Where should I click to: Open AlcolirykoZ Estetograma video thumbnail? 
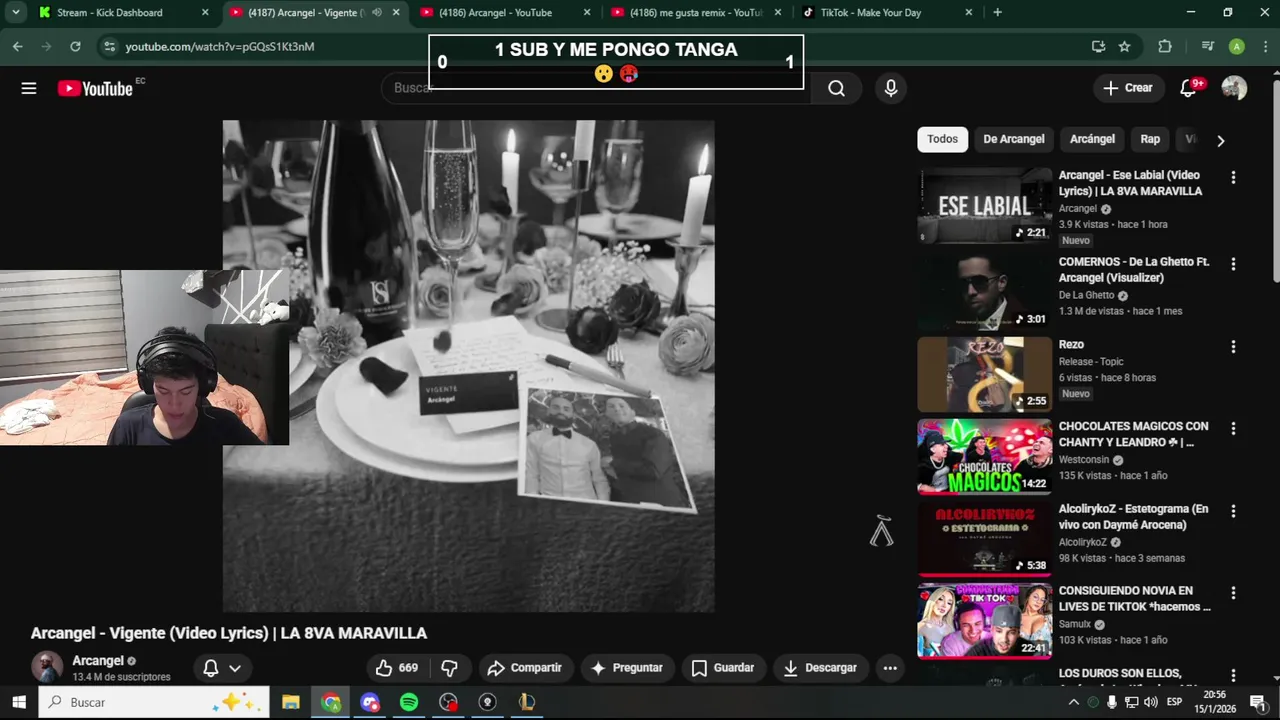click(984, 538)
